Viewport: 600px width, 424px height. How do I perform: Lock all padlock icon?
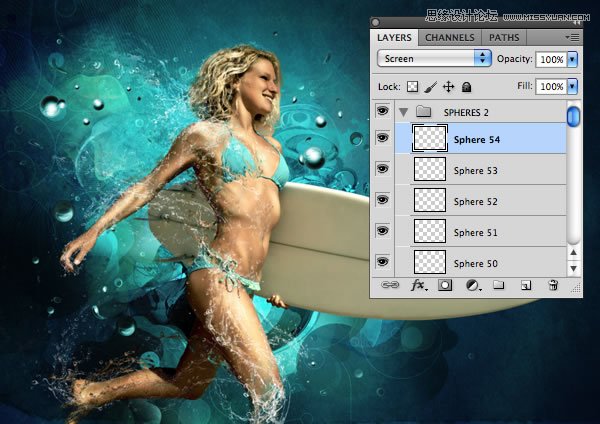coord(466,87)
